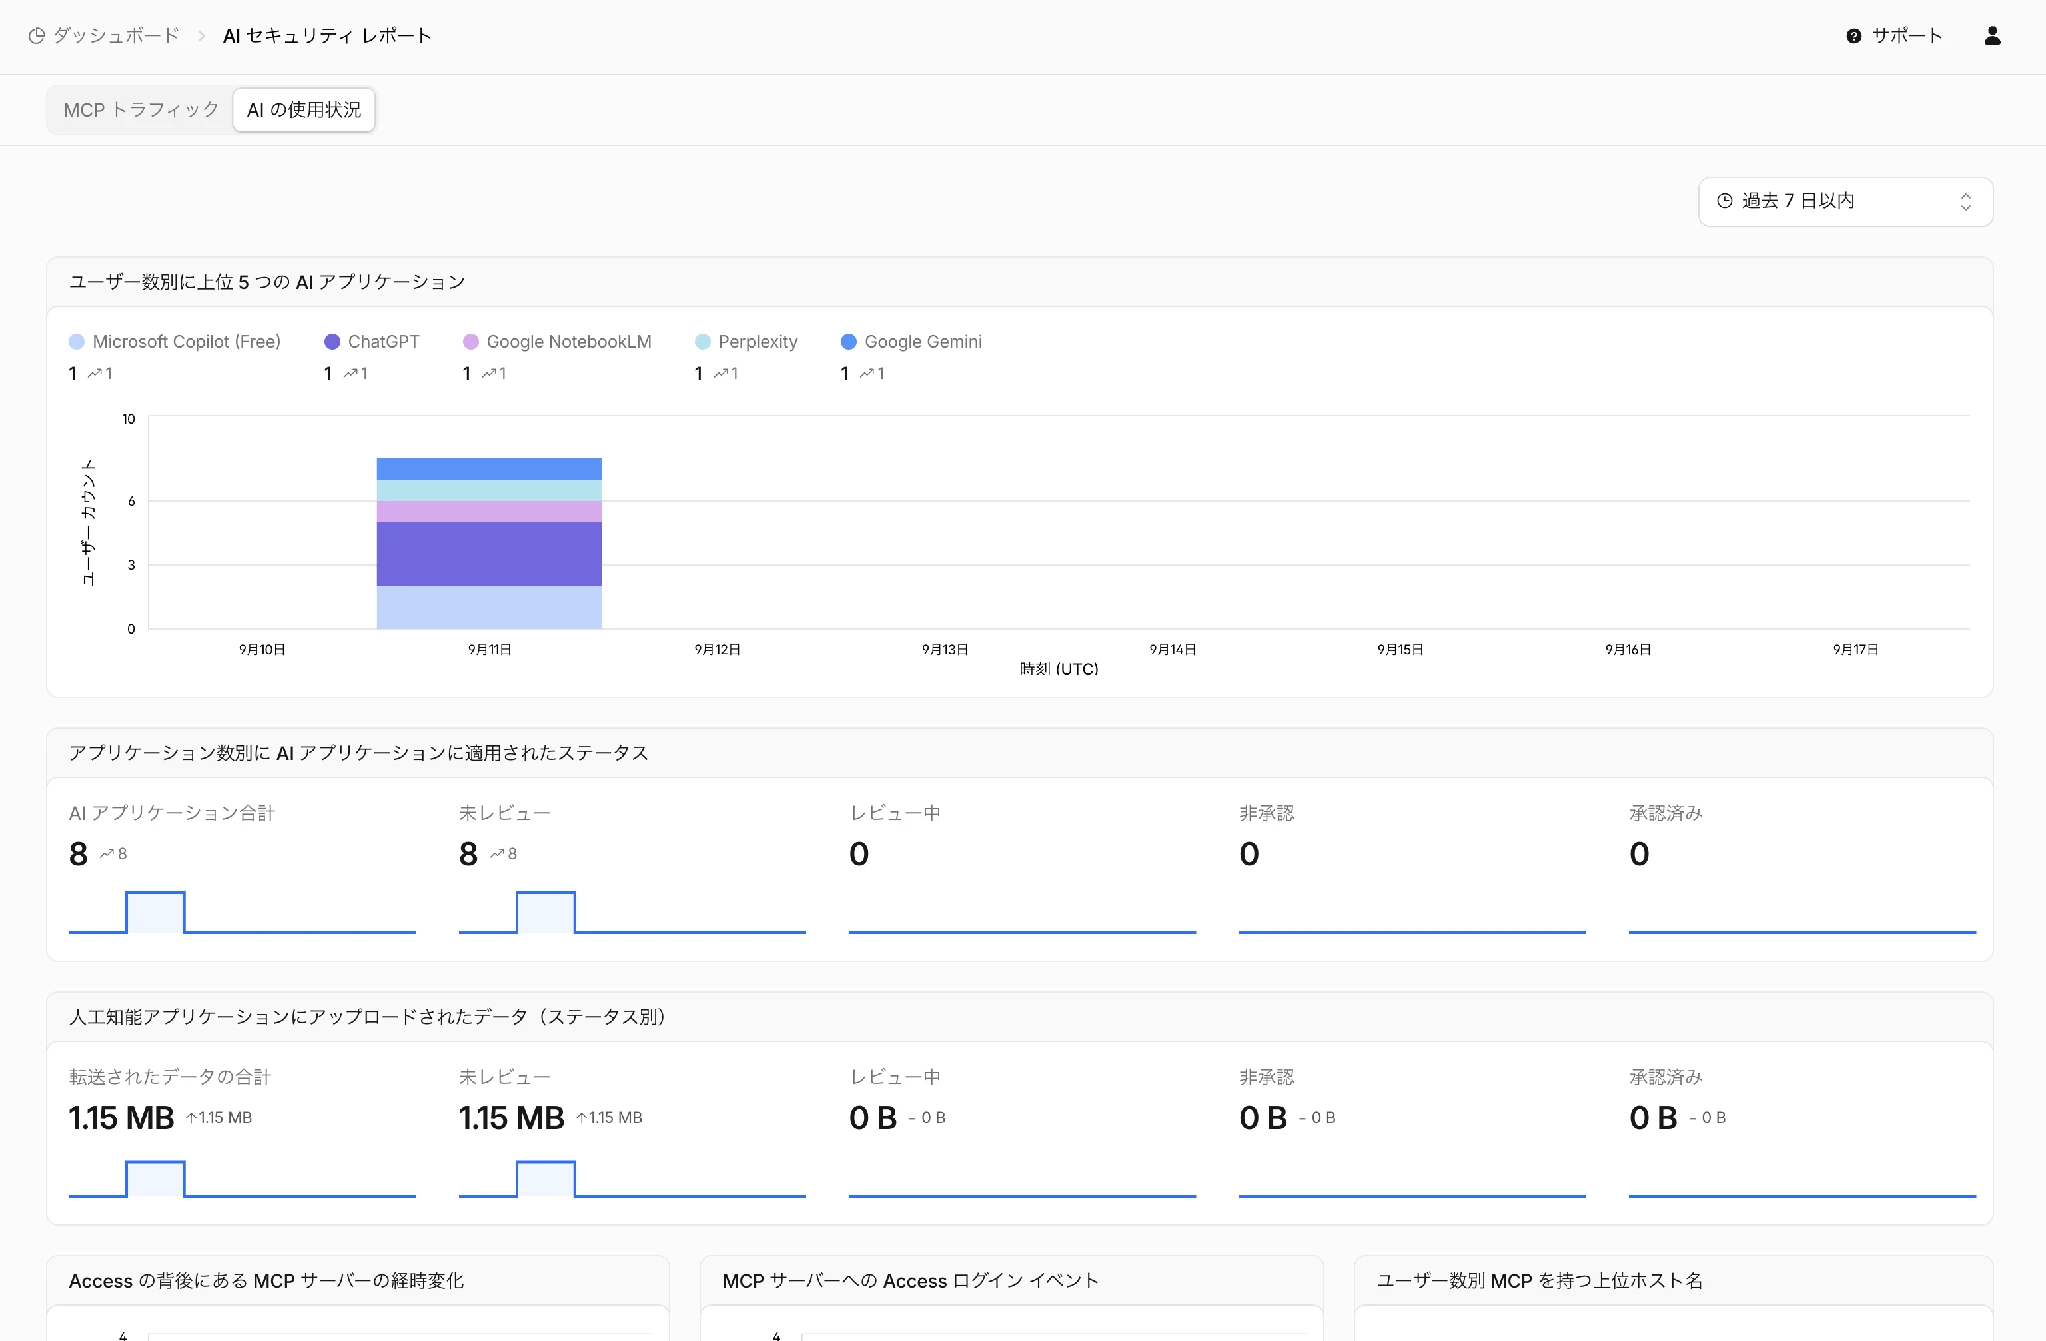Screen dimensions: 2046x1341
Task: Select the AI の使用状況 tab
Action: pyautogui.click(x=304, y=110)
